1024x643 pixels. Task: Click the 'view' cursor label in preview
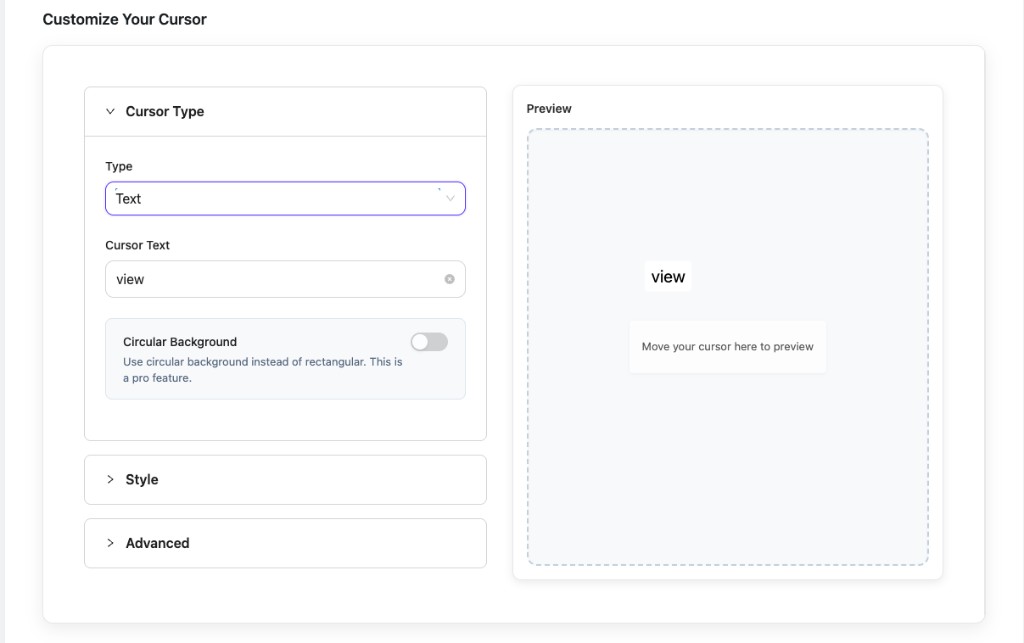667,277
